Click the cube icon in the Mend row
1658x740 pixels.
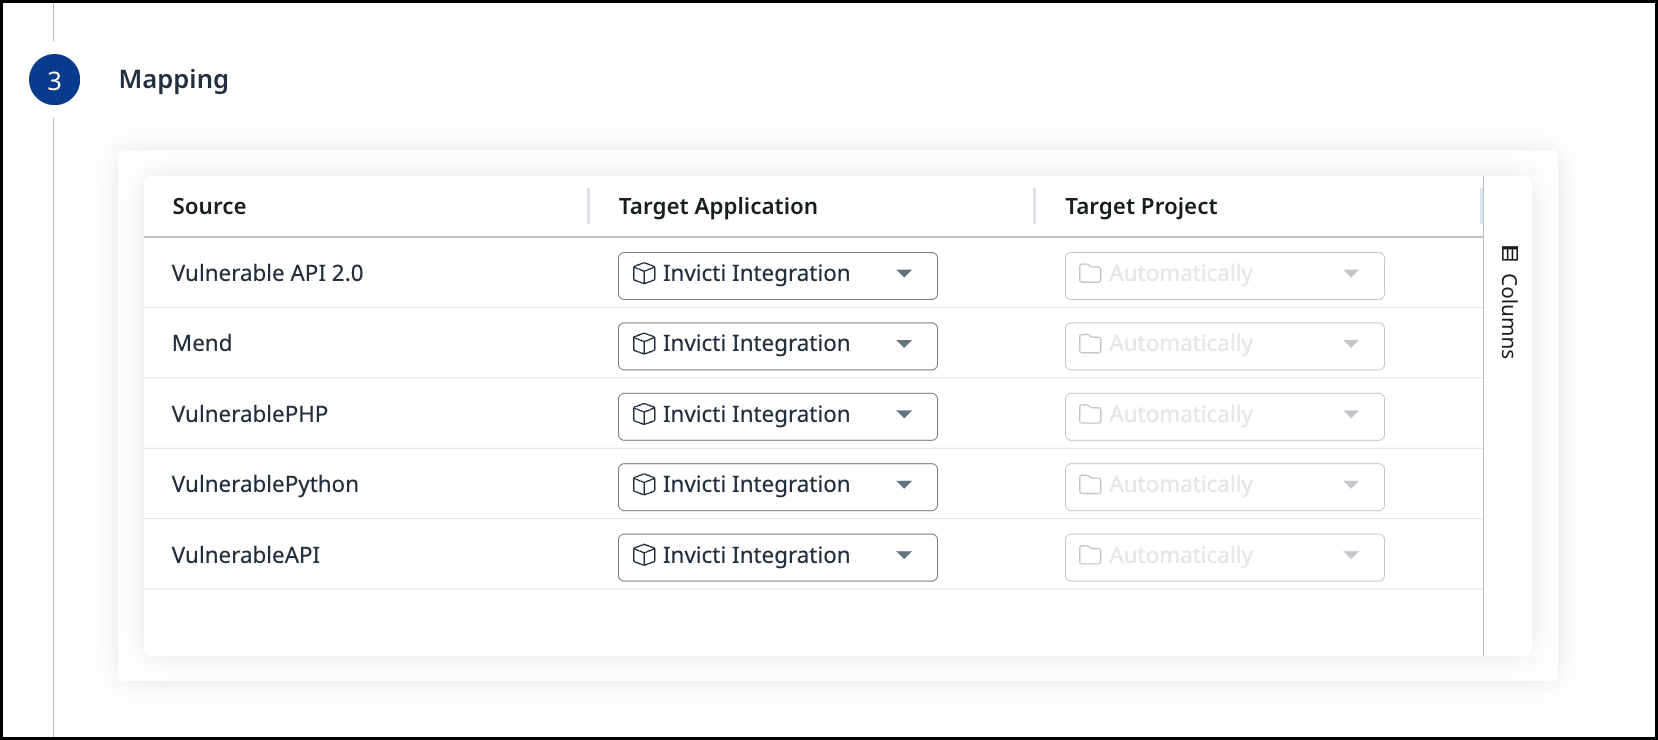pyautogui.click(x=644, y=344)
